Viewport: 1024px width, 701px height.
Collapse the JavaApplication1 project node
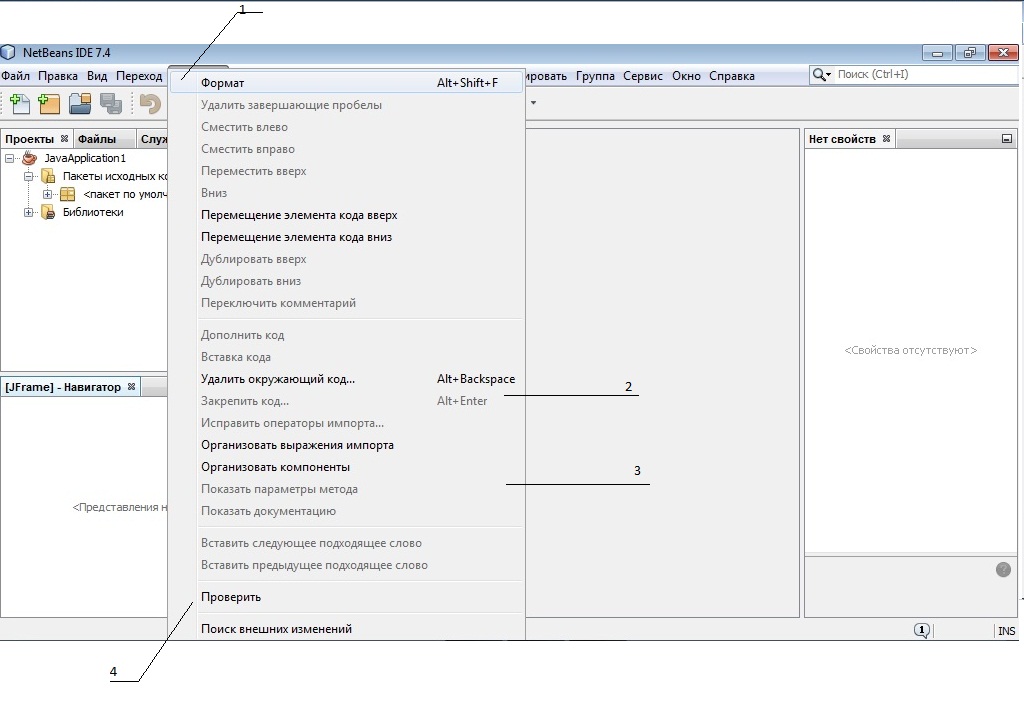coord(10,158)
